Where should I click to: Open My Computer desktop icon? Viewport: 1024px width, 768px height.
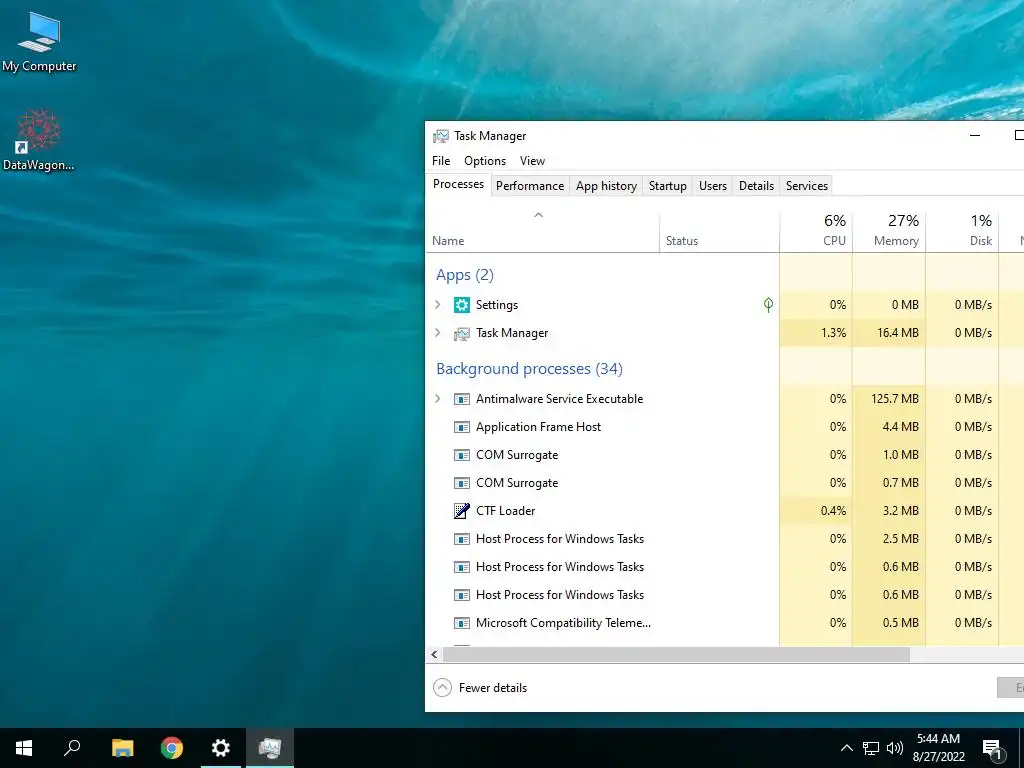point(39,41)
